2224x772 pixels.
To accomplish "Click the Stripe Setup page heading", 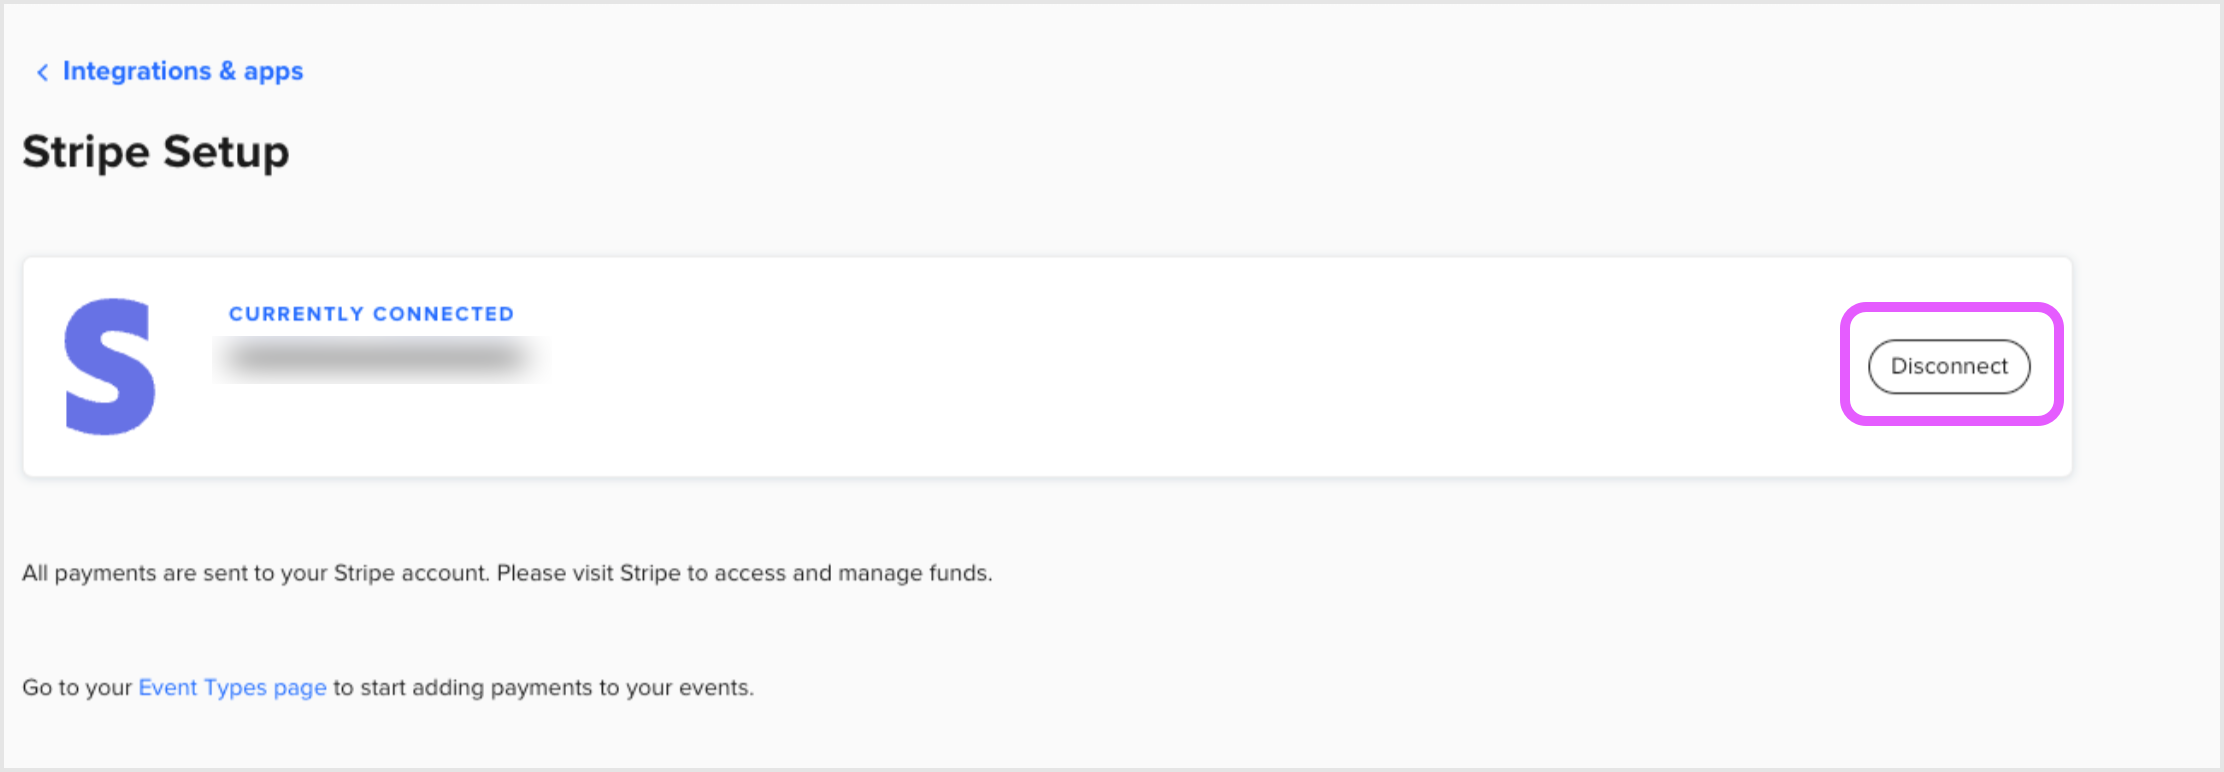I will click(x=156, y=152).
